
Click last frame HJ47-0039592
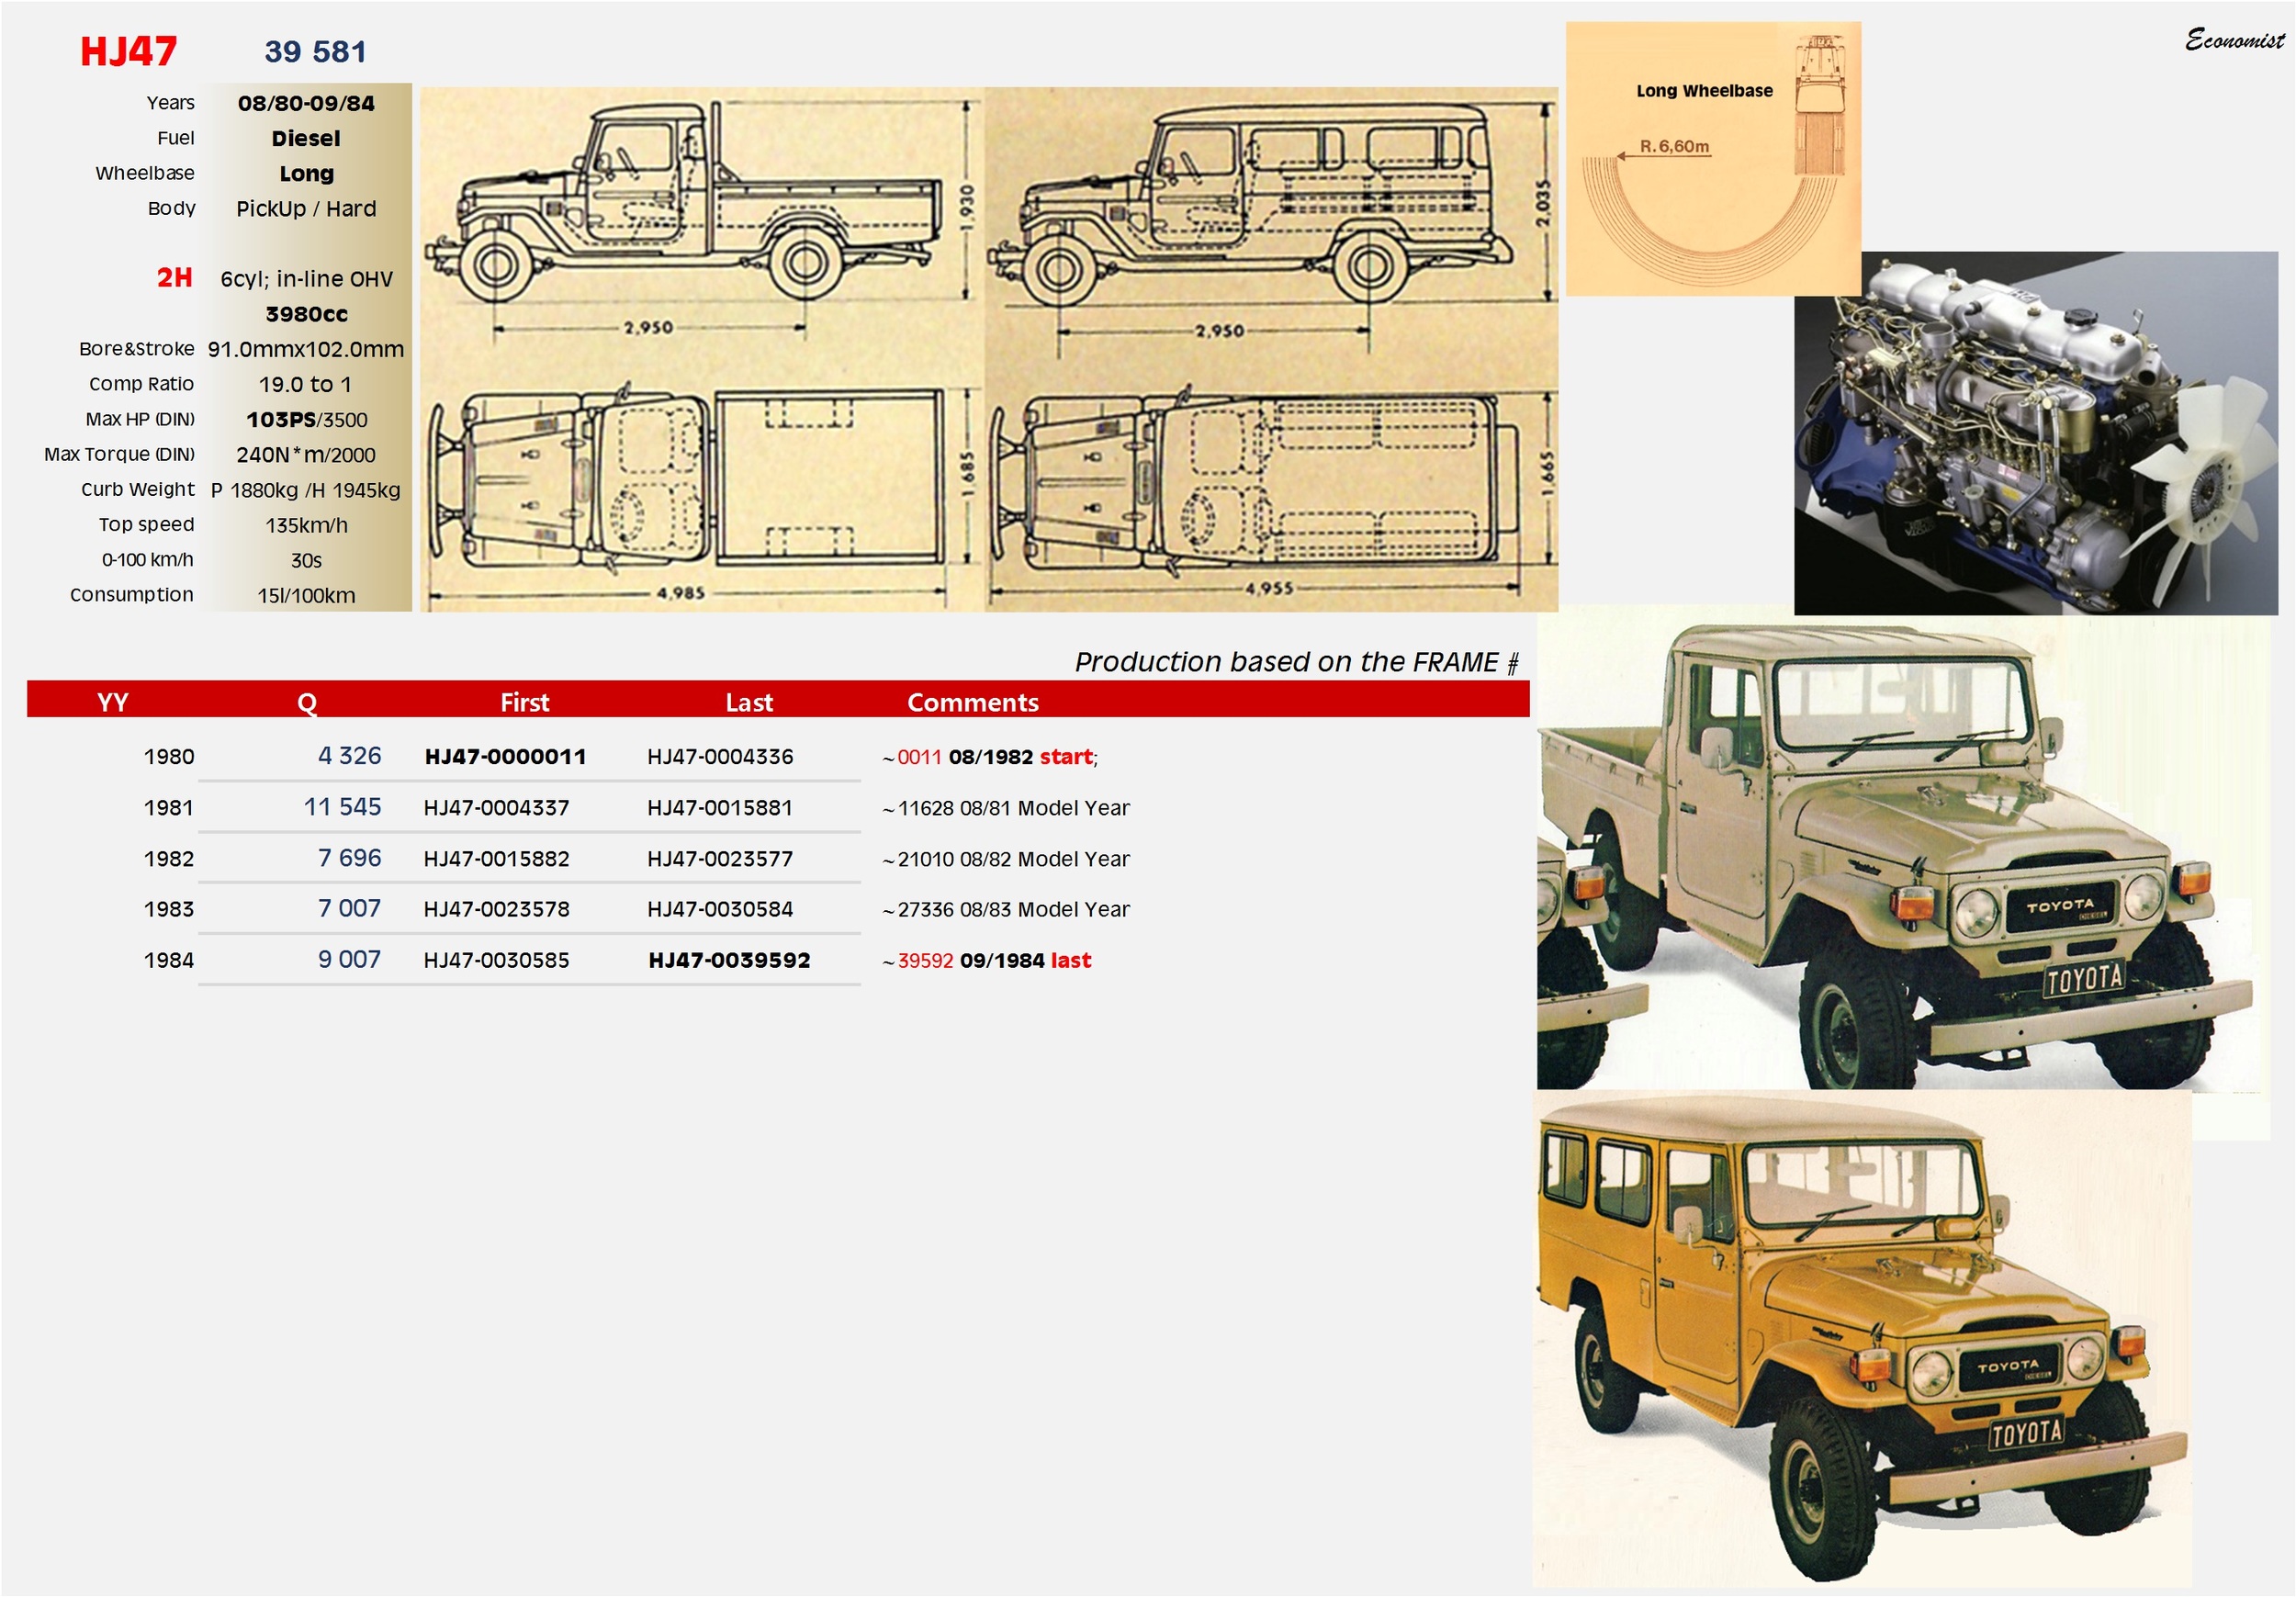729,959
